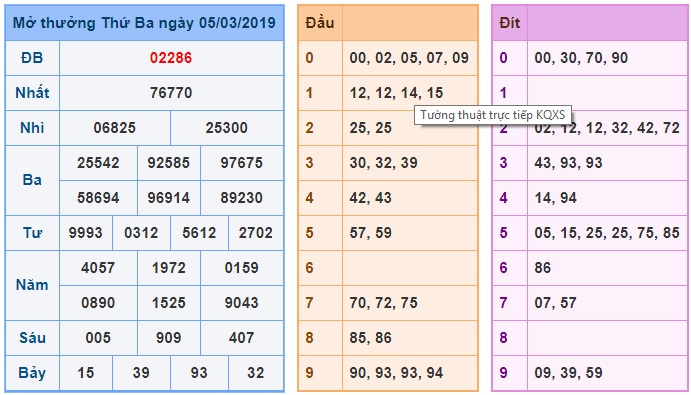
Task: Select the Bảy row label
Action: point(32,373)
